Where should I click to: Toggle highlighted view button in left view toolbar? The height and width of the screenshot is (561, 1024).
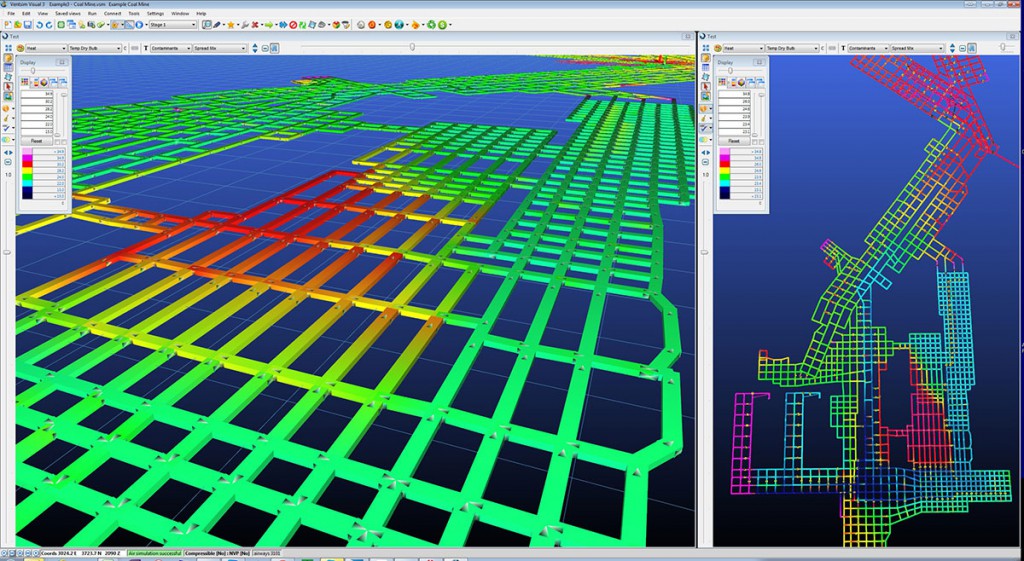[275, 48]
